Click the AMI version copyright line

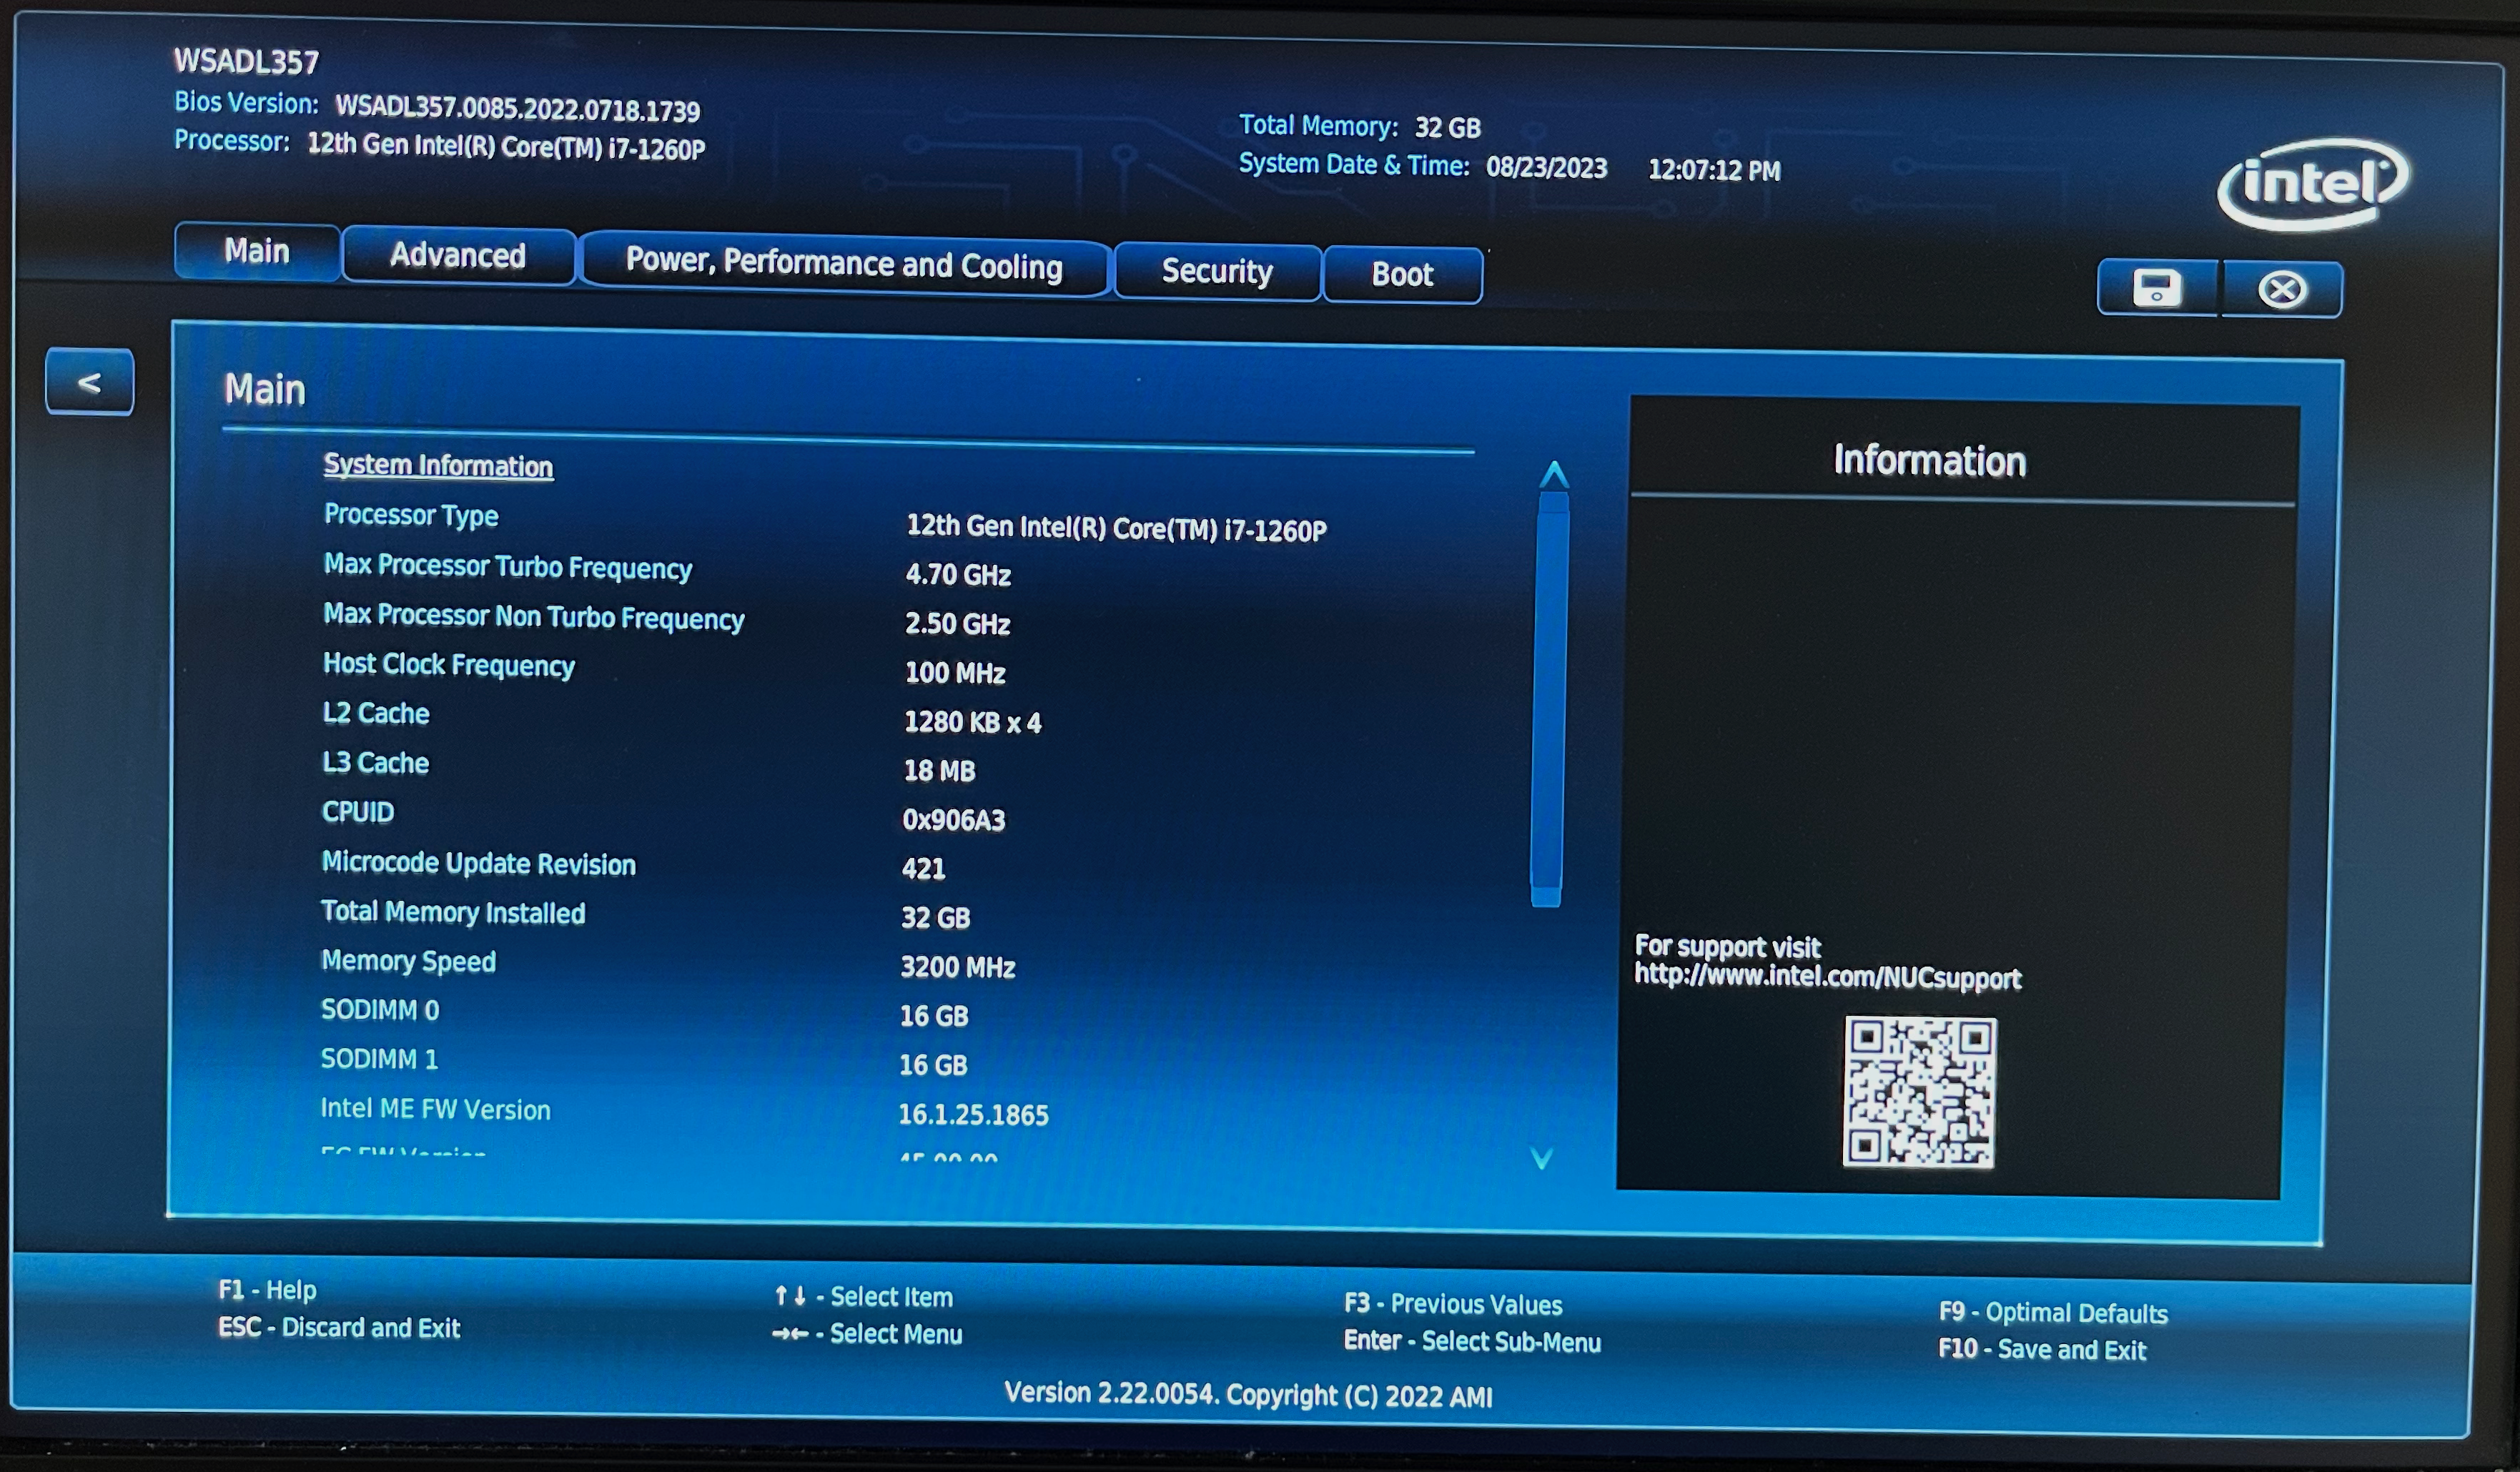pyautogui.click(x=1248, y=1394)
